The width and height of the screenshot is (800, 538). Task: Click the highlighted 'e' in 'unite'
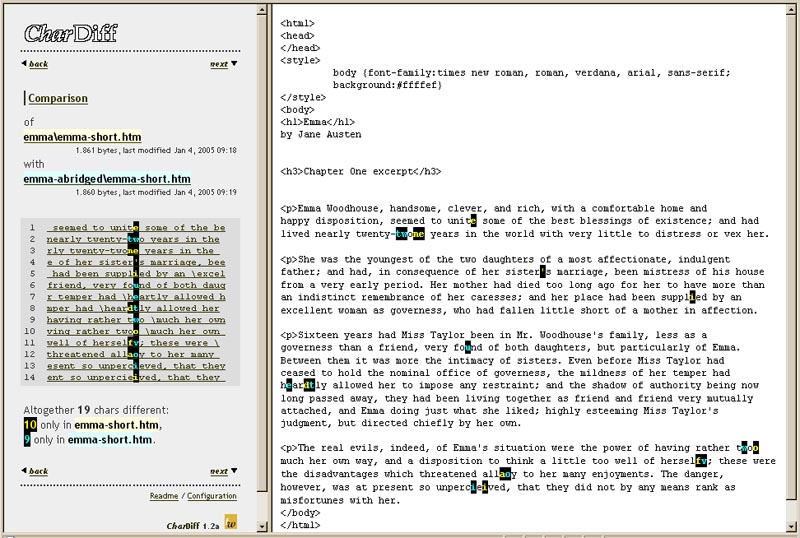tap(473, 221)
